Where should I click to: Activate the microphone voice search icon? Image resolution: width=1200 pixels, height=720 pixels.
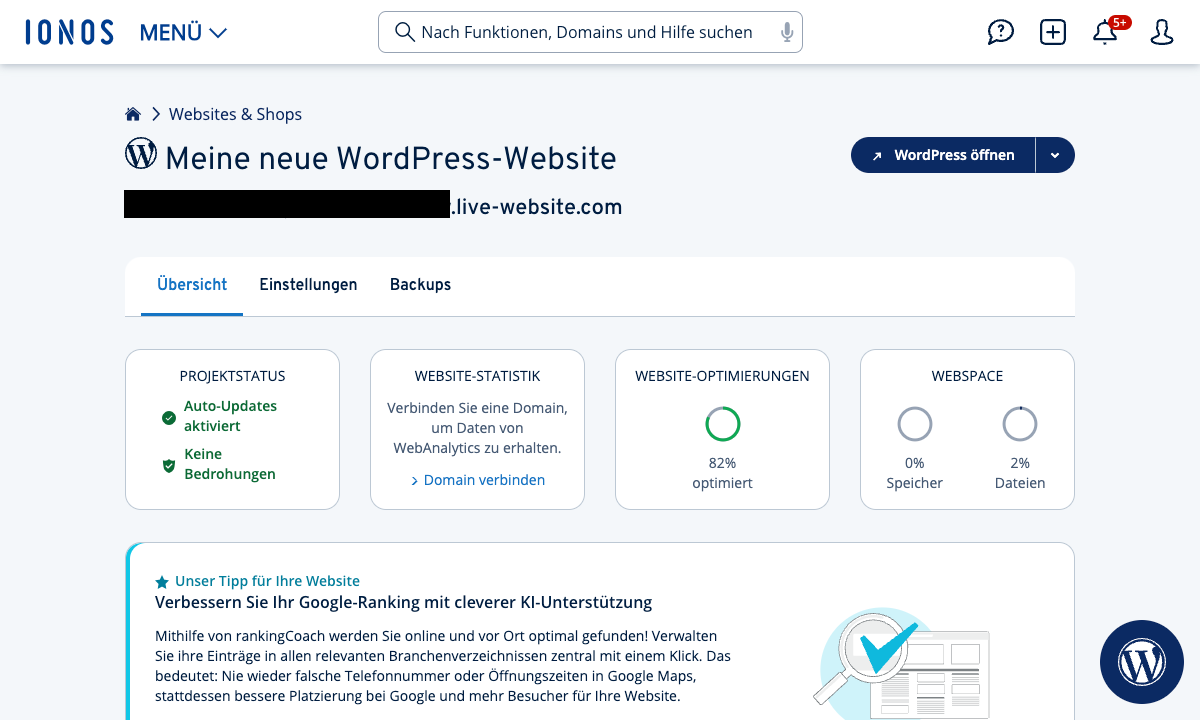click(x=787, y=32)
